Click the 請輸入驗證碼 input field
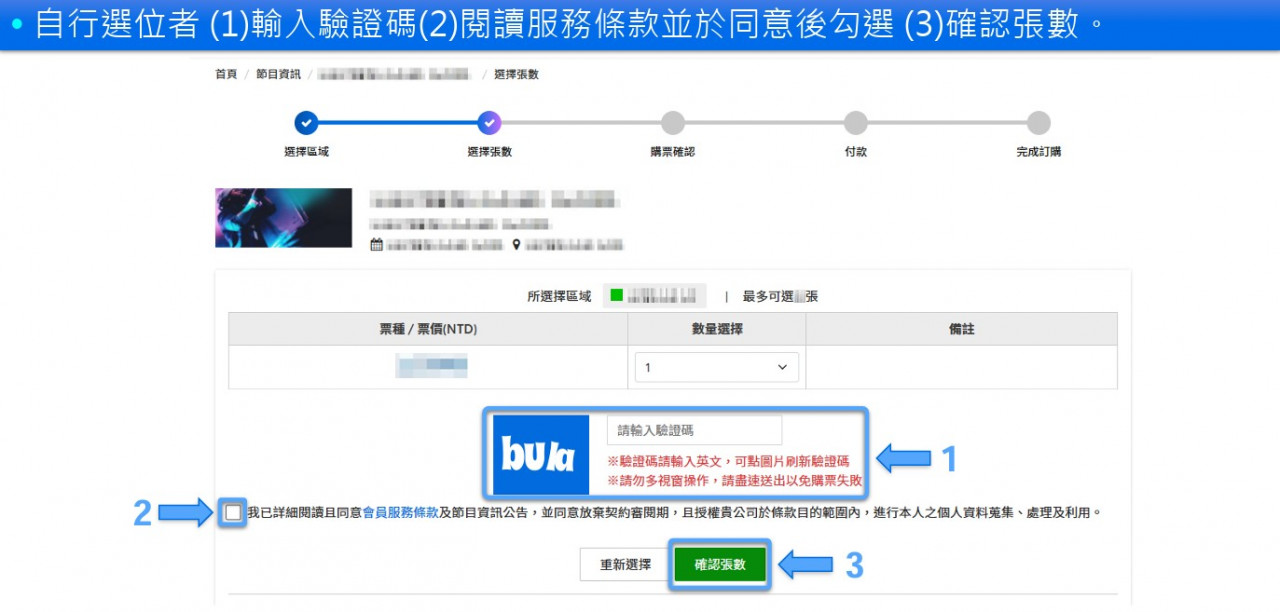1280x612 pixels. pyautogui.click(x=694, y=429)
